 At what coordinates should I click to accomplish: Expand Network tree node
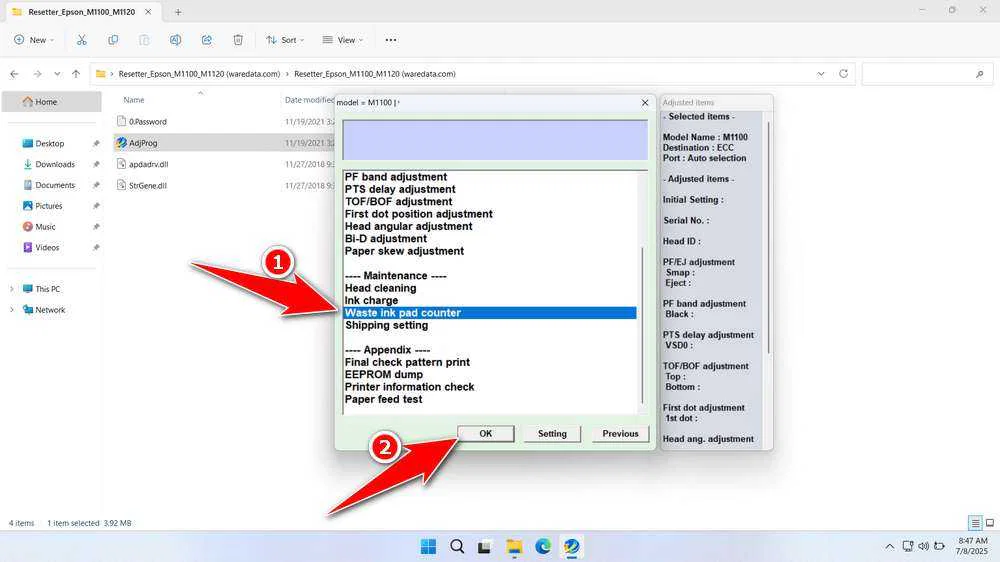(11, 310)
